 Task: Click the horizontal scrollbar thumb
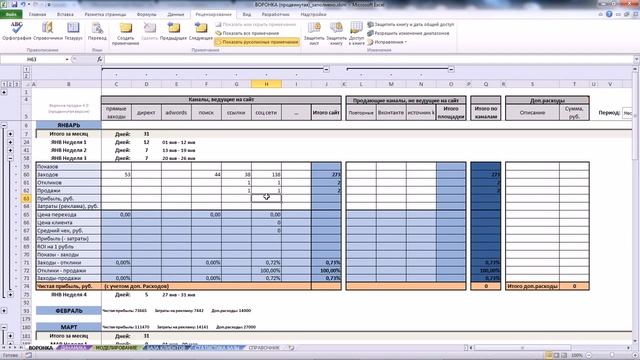click(x=522, y=348)
